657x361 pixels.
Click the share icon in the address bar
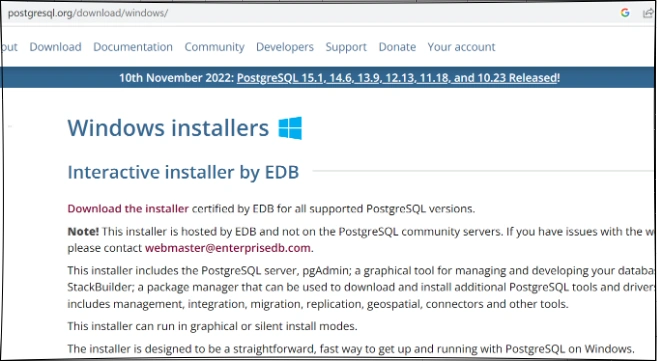(x=648, y=13)
